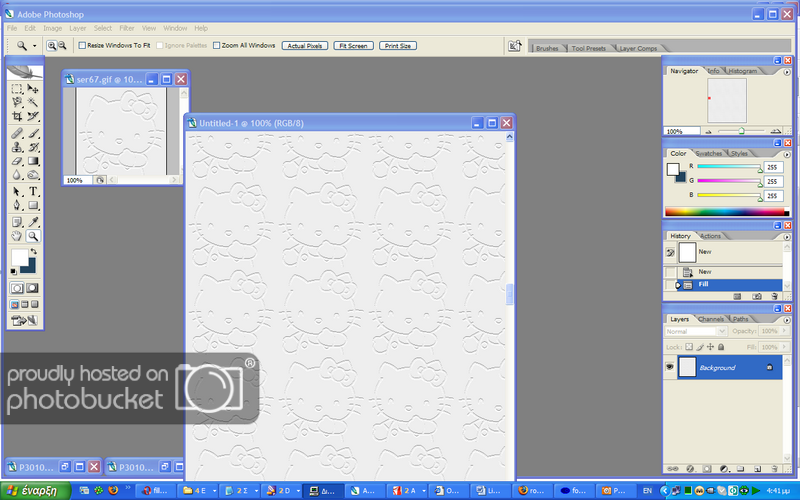Select the Move tool
Viewport: 800px width, 500px height.
pos(33,89)
